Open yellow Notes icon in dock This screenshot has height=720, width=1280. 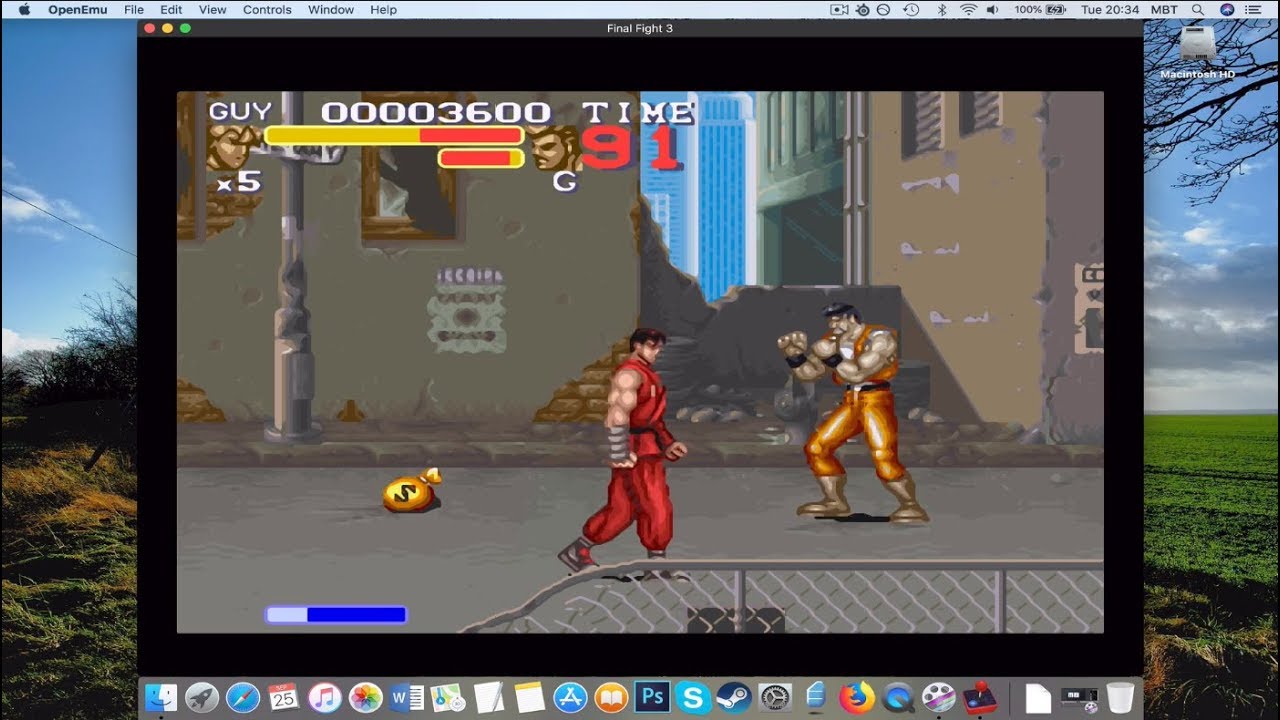coord(529,697)
